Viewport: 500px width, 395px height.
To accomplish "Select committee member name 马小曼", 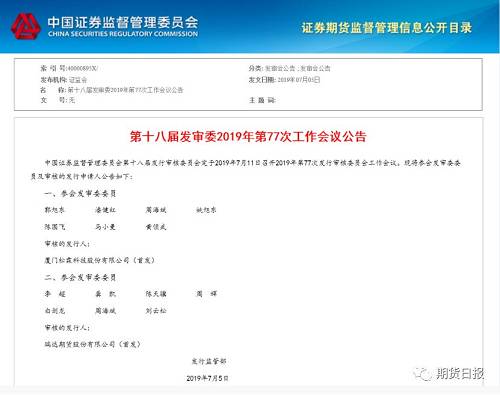I will click(x=105, y=227).
